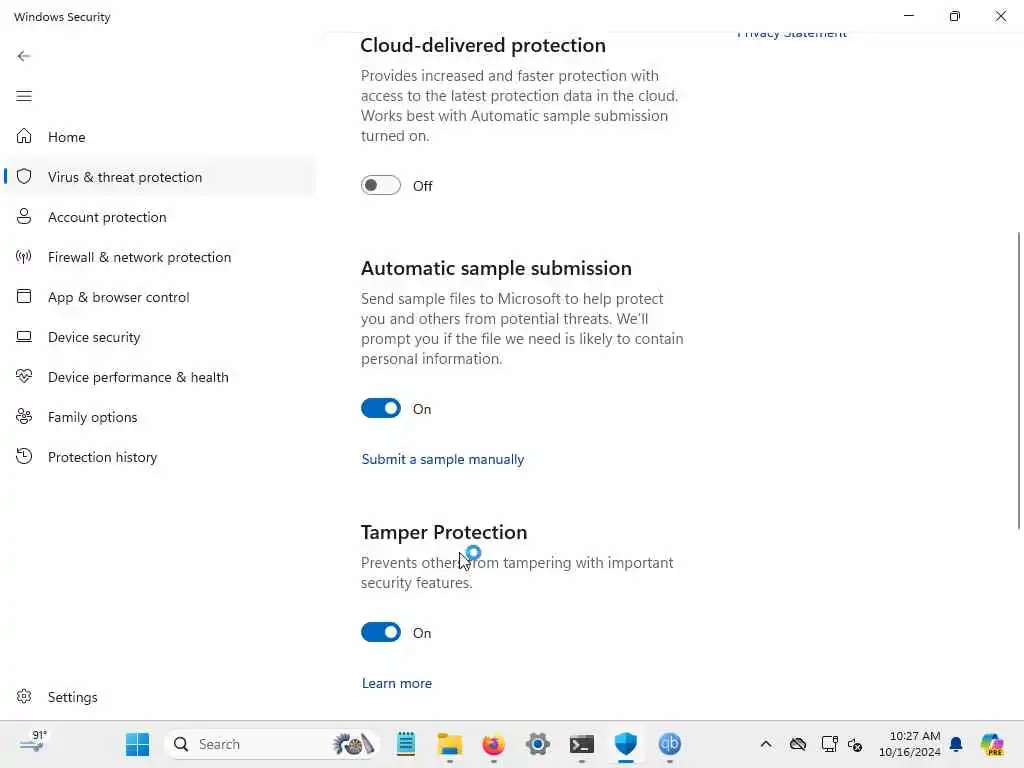Click Submit a sample manually link
1024x768 pixels.
443,459
